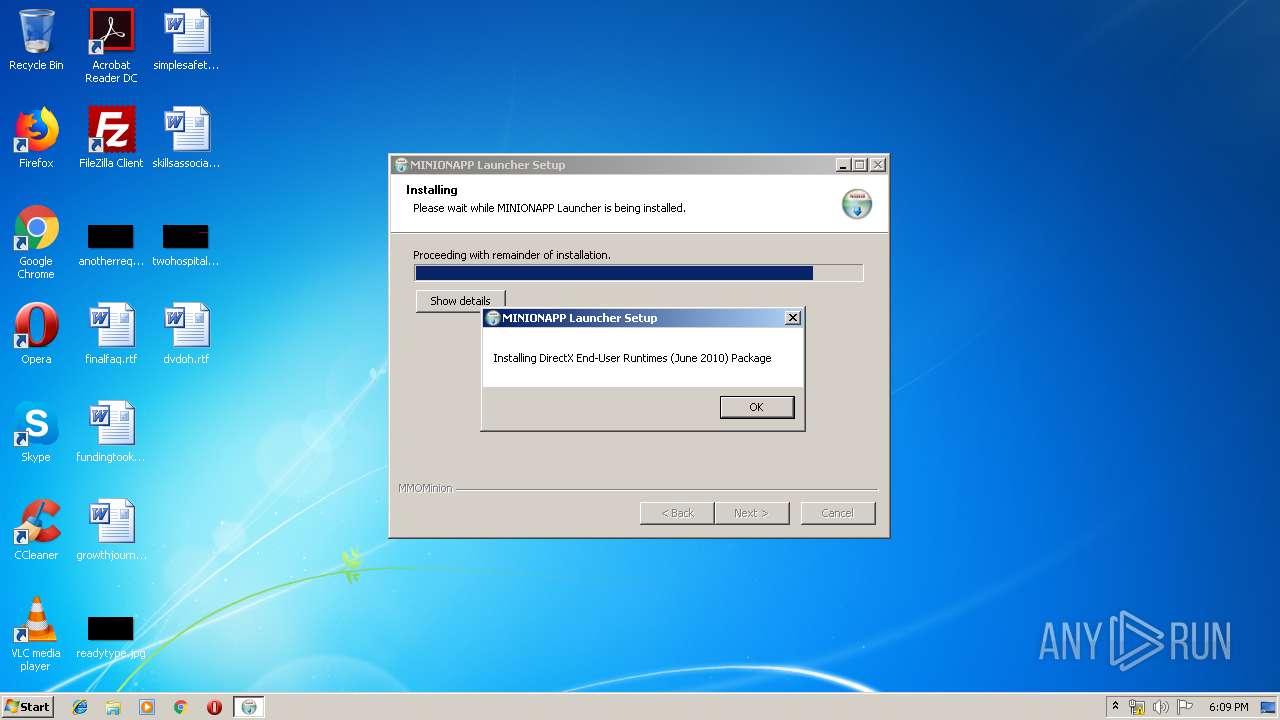Open Internet Explorer from the taskbar
This screenshot has width=1280, height=720.
80,707
